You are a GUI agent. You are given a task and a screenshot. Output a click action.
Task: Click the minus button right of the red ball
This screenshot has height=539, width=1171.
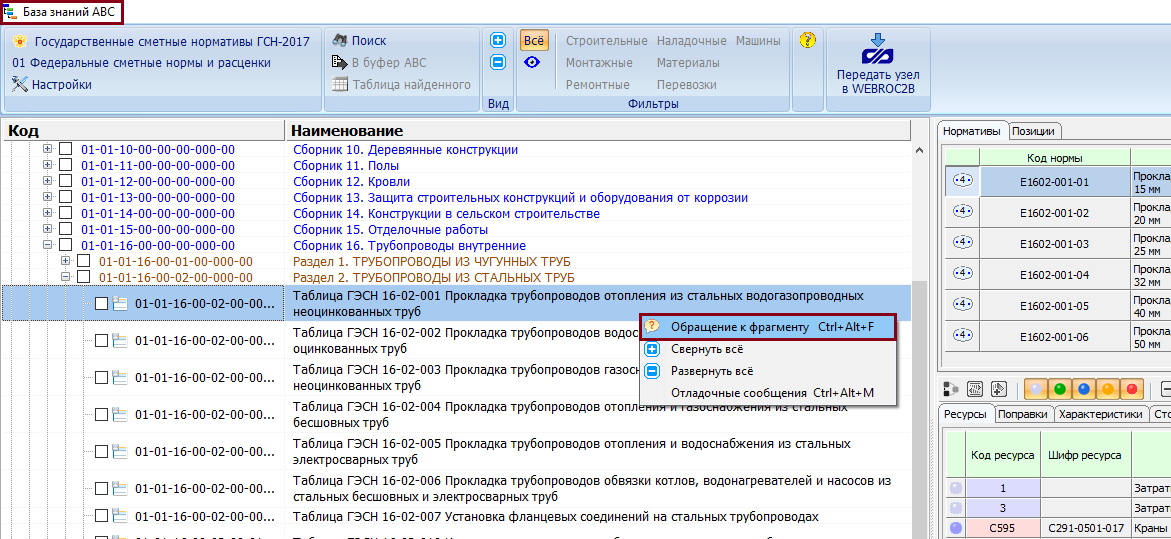coord(1164,389)
